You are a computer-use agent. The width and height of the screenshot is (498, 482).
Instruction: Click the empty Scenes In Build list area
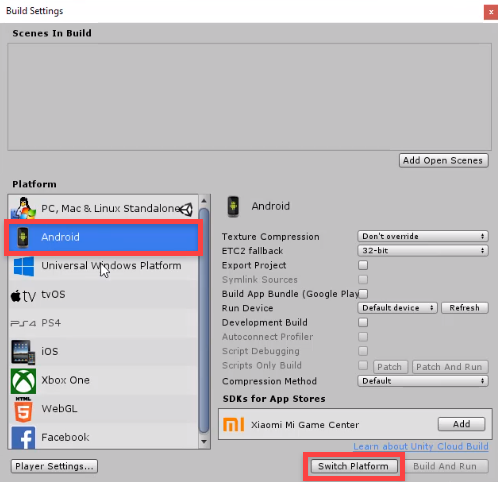point(249,97)
